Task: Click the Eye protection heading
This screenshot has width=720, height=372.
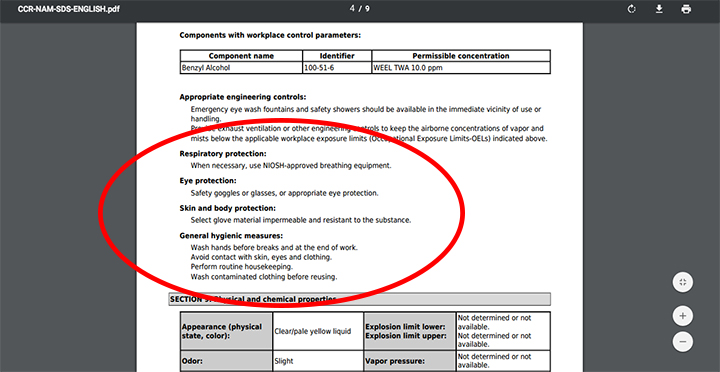Action: [x=208, y=181]
